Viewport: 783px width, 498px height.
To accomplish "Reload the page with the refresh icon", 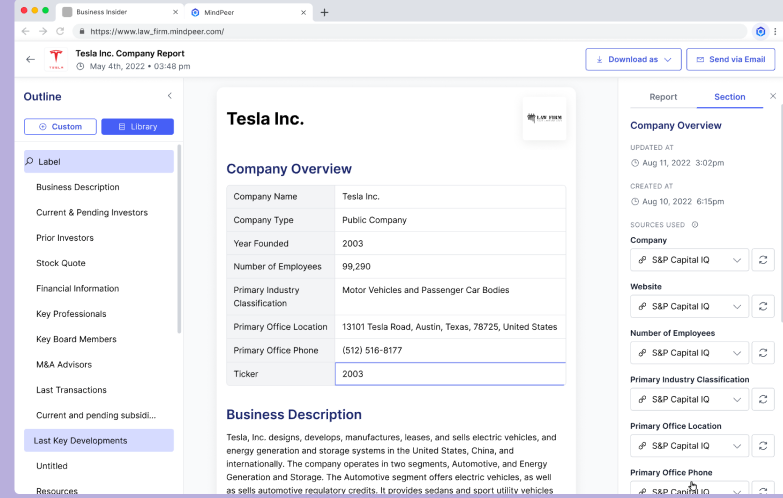I will [60, 31].
